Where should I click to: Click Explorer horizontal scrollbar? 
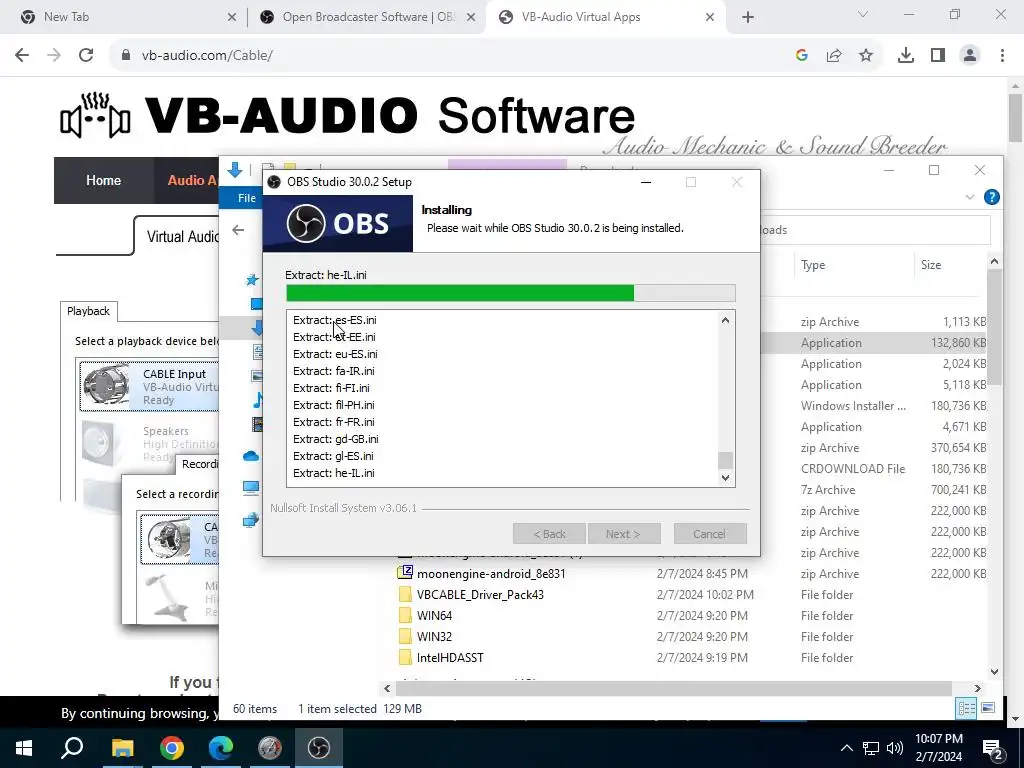pos(673,688)
